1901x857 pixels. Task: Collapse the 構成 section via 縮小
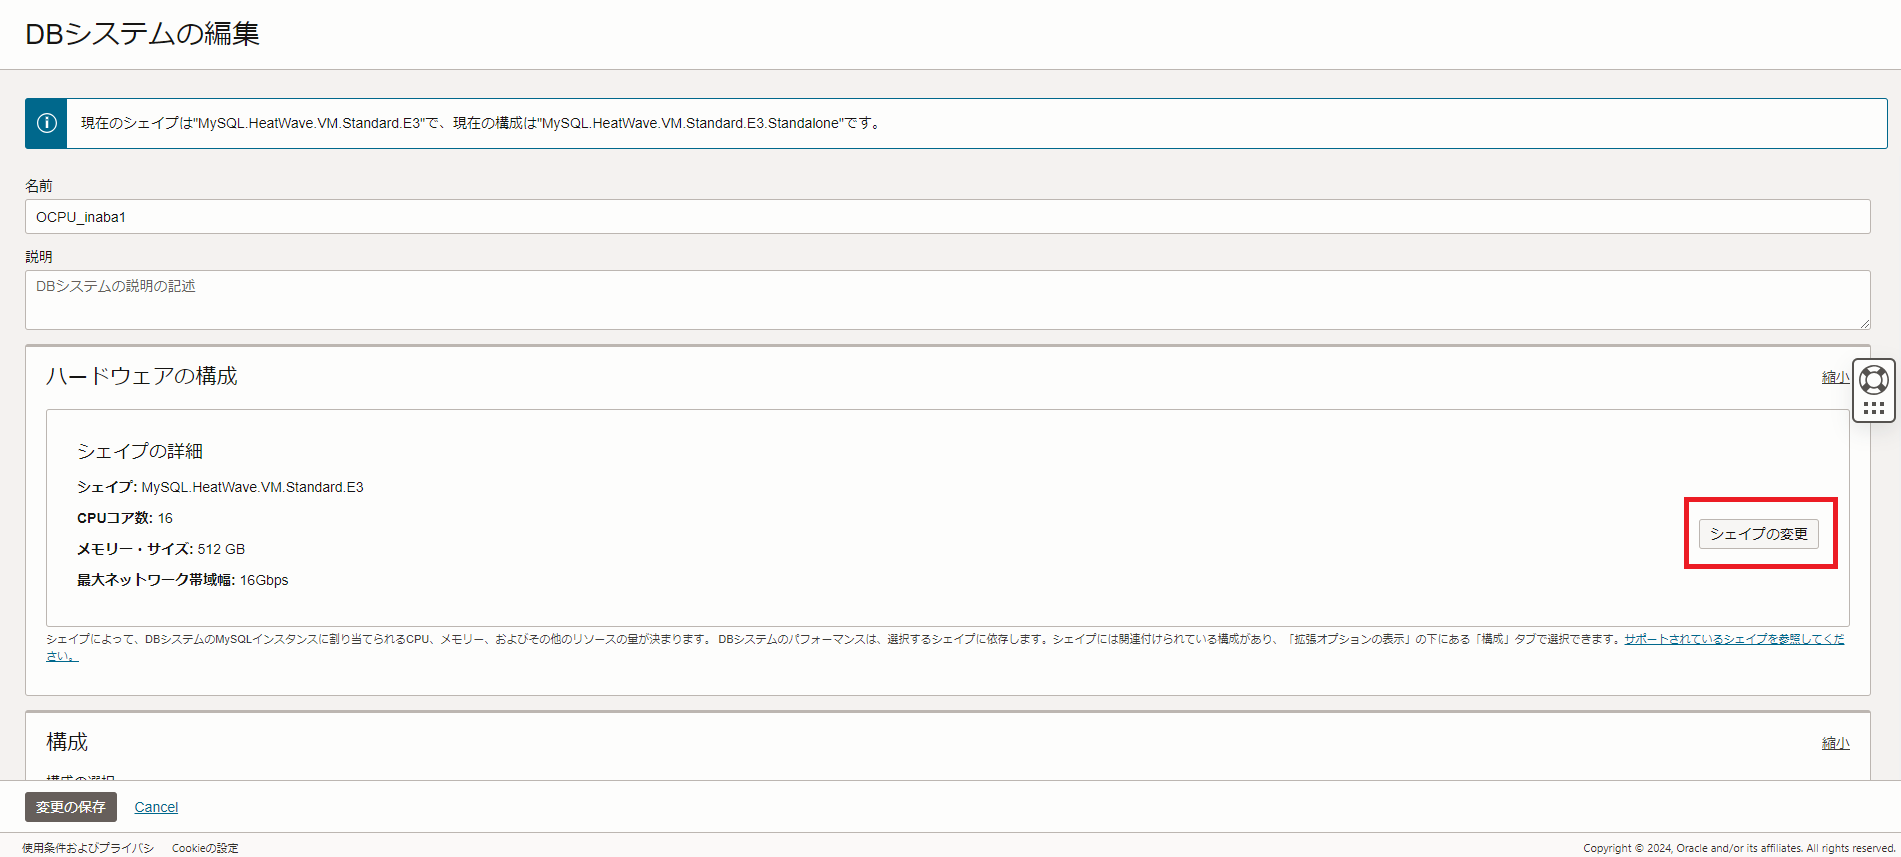1835,743
